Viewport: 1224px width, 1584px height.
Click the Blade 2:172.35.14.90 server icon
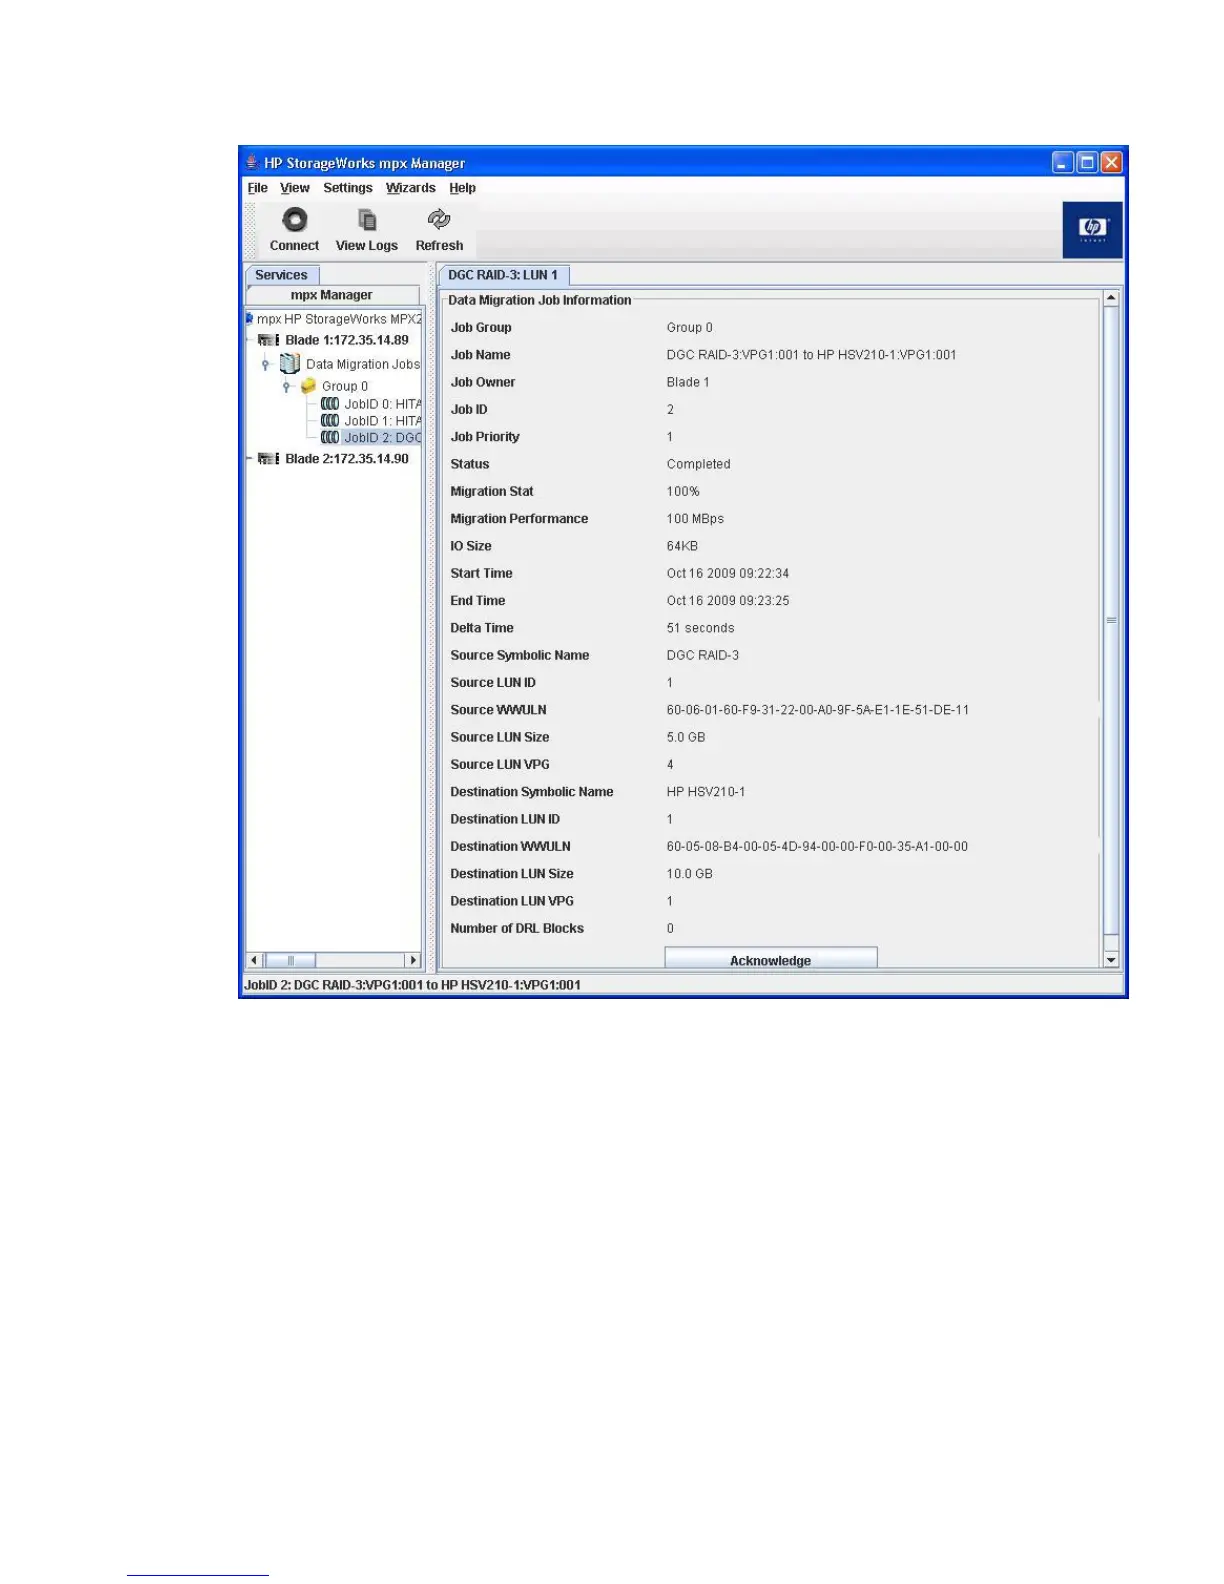pos(269,459)
